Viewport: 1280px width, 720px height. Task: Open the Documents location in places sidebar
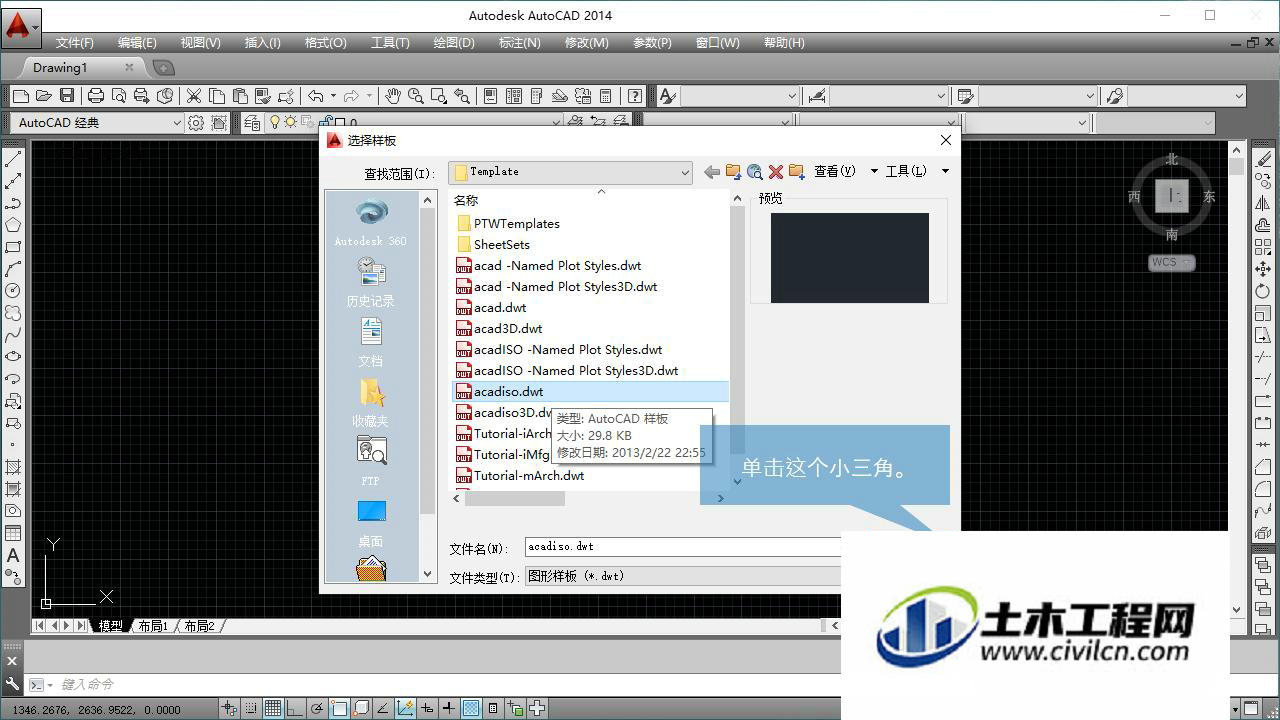[x=371, y=342]
